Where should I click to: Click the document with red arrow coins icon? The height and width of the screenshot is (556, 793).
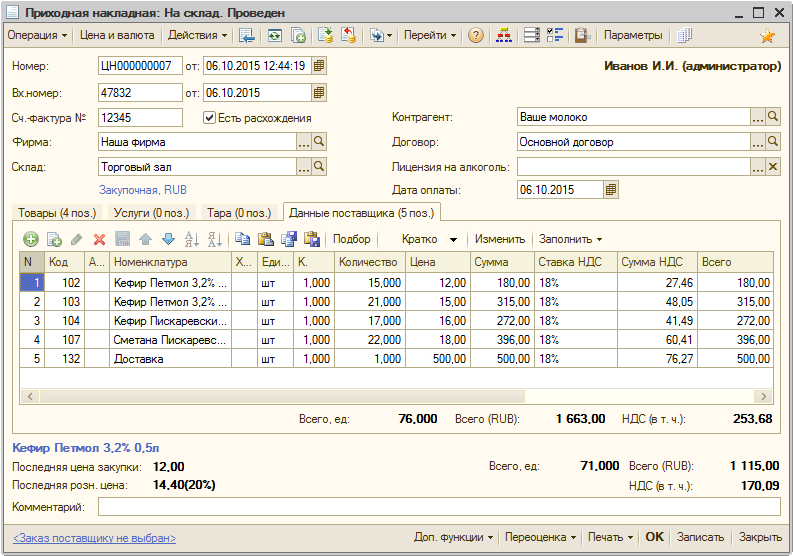tap(348, 35)
